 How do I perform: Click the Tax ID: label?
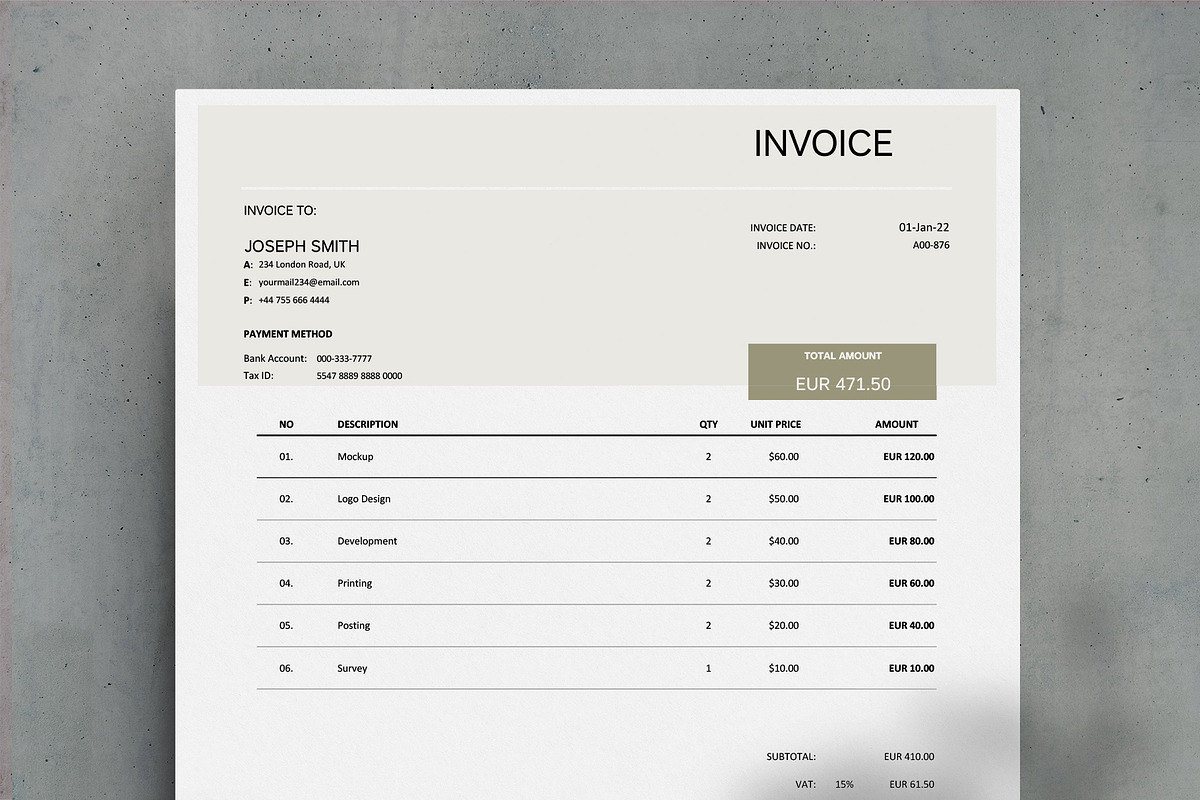pos(258,376)
